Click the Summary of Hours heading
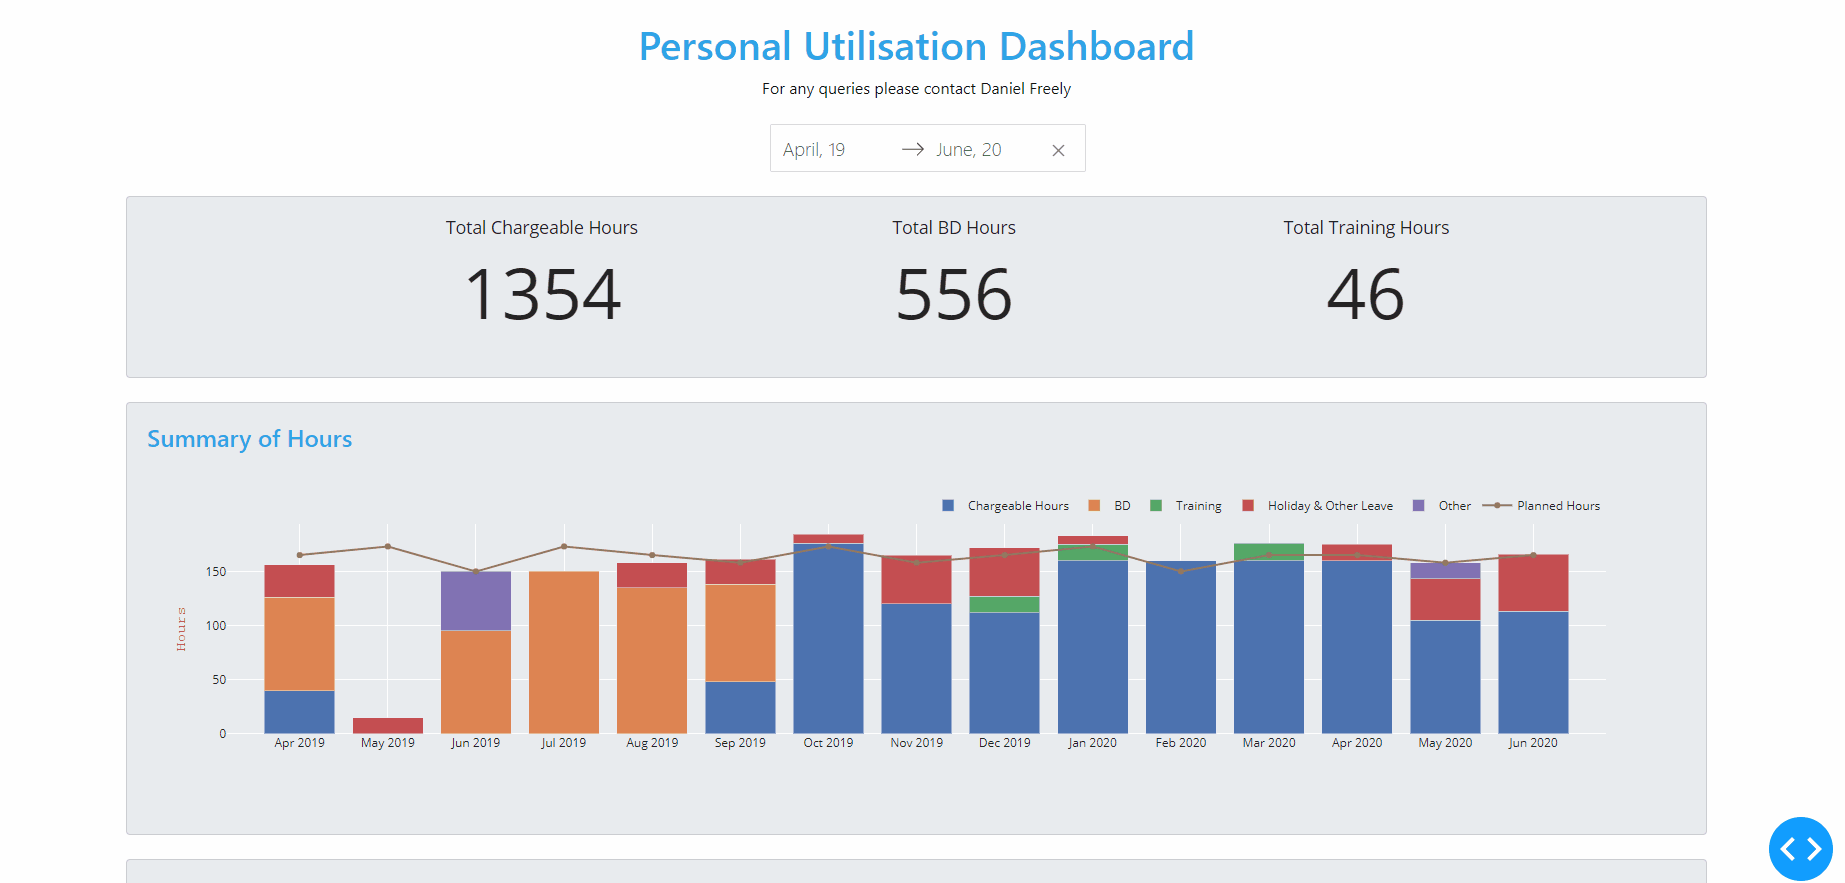This screenshot has width=1845, height=883. pyautogui.click(x=250, y=439)
